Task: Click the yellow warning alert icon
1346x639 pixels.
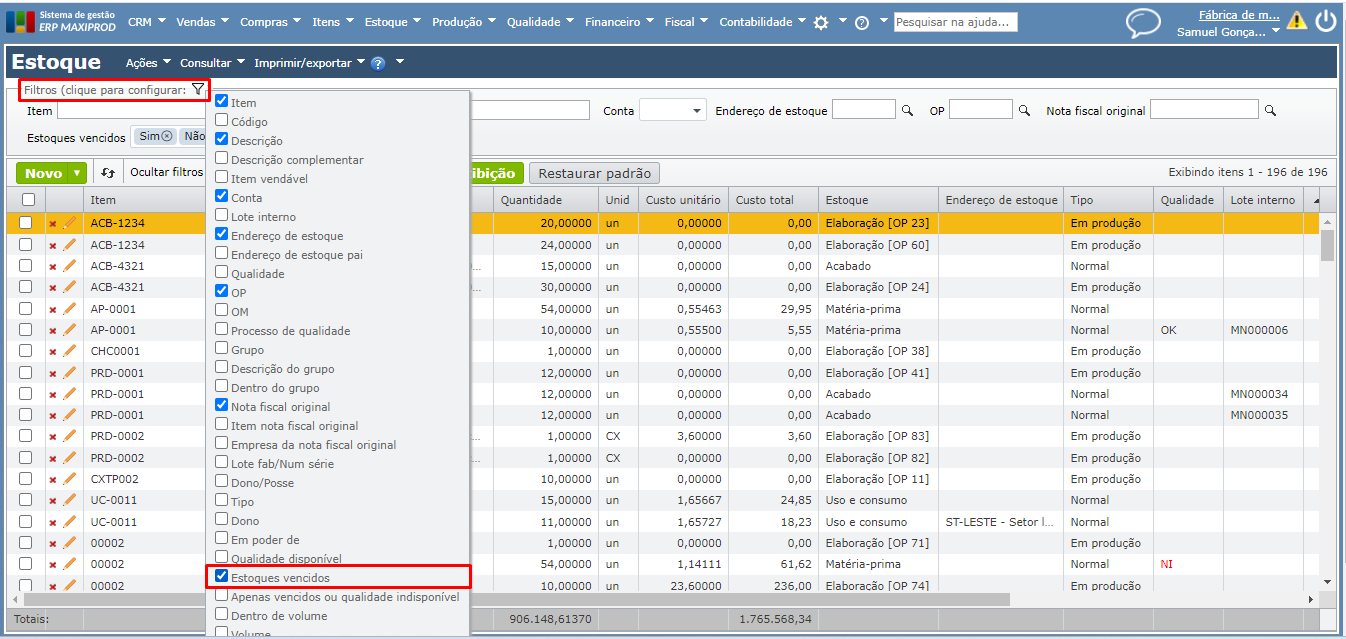Action: (1297, 20)
